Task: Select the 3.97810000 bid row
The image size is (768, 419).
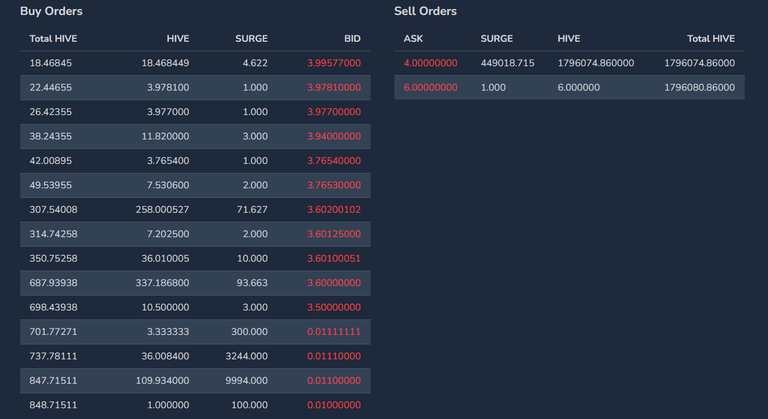Action: 195,88
